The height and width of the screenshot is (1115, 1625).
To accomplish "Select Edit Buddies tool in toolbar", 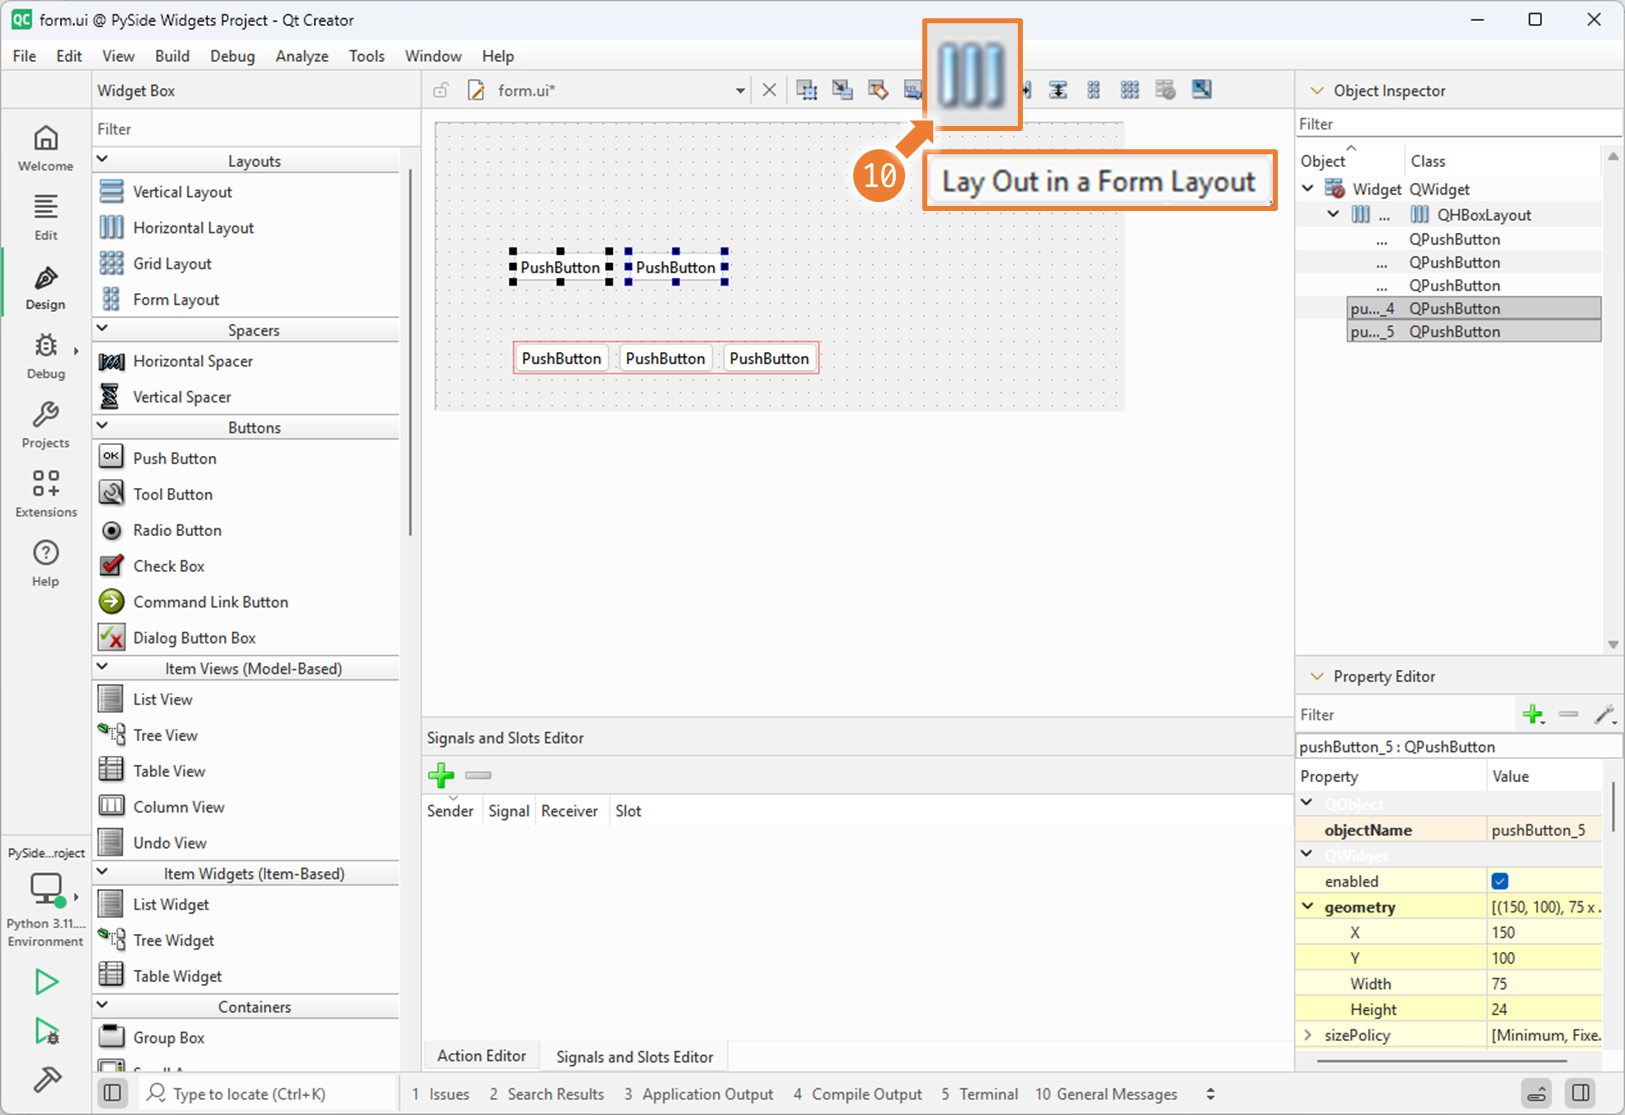I will (x=878, y=90).
